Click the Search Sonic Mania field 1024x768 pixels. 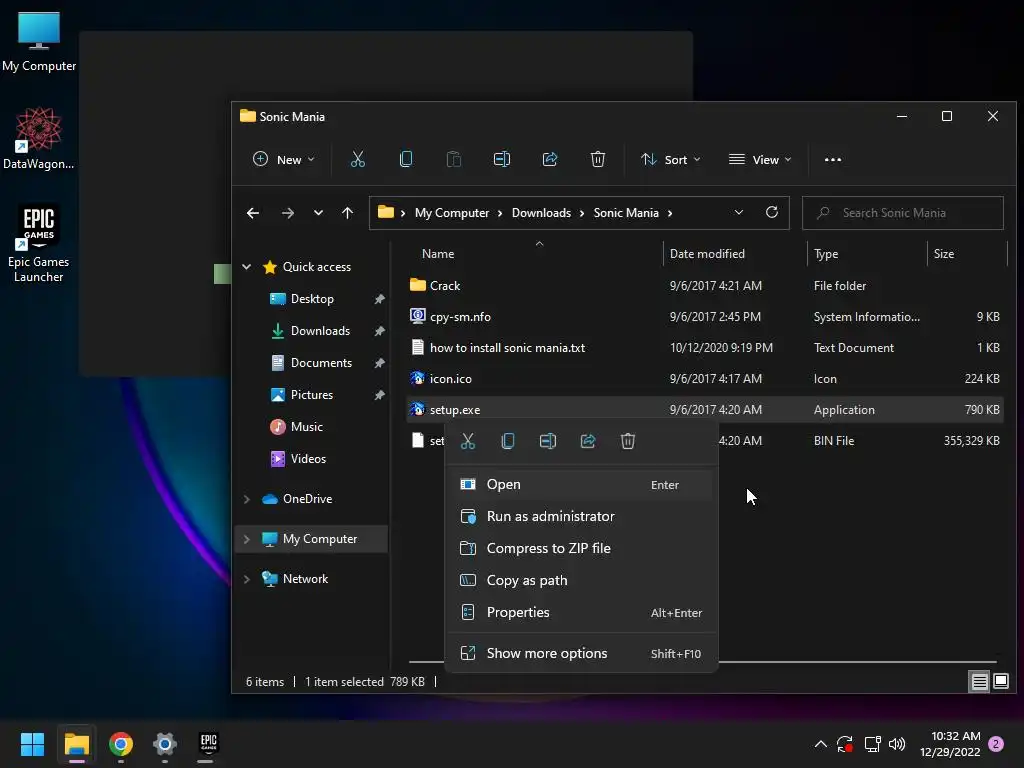[903, 213]
